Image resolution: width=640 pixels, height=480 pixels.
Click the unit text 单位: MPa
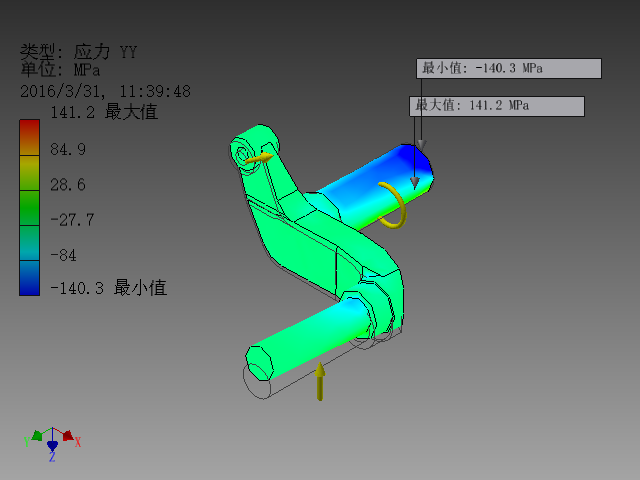tap(60, 70)
